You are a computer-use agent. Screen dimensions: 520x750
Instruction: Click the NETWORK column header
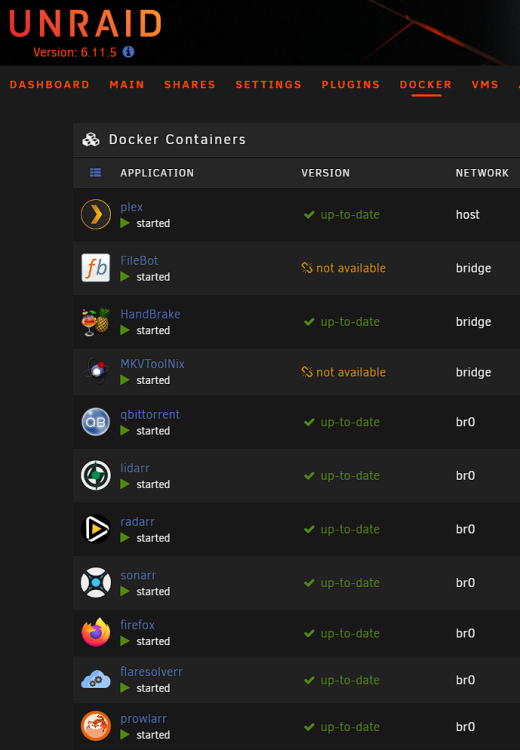click(482, 173)
